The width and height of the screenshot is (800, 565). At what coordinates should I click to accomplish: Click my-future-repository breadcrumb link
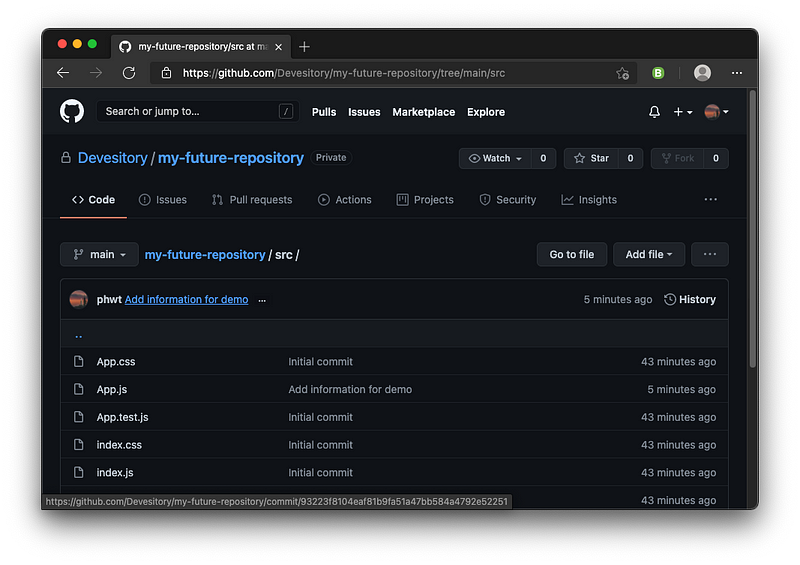(x=205, y=255)
